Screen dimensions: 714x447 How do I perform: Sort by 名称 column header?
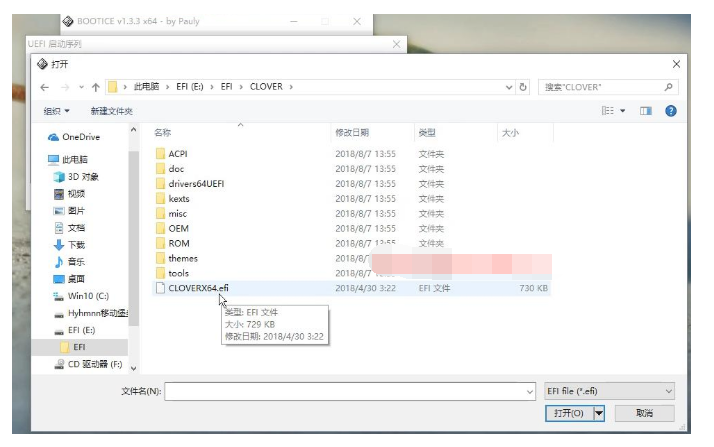(163, 132)
